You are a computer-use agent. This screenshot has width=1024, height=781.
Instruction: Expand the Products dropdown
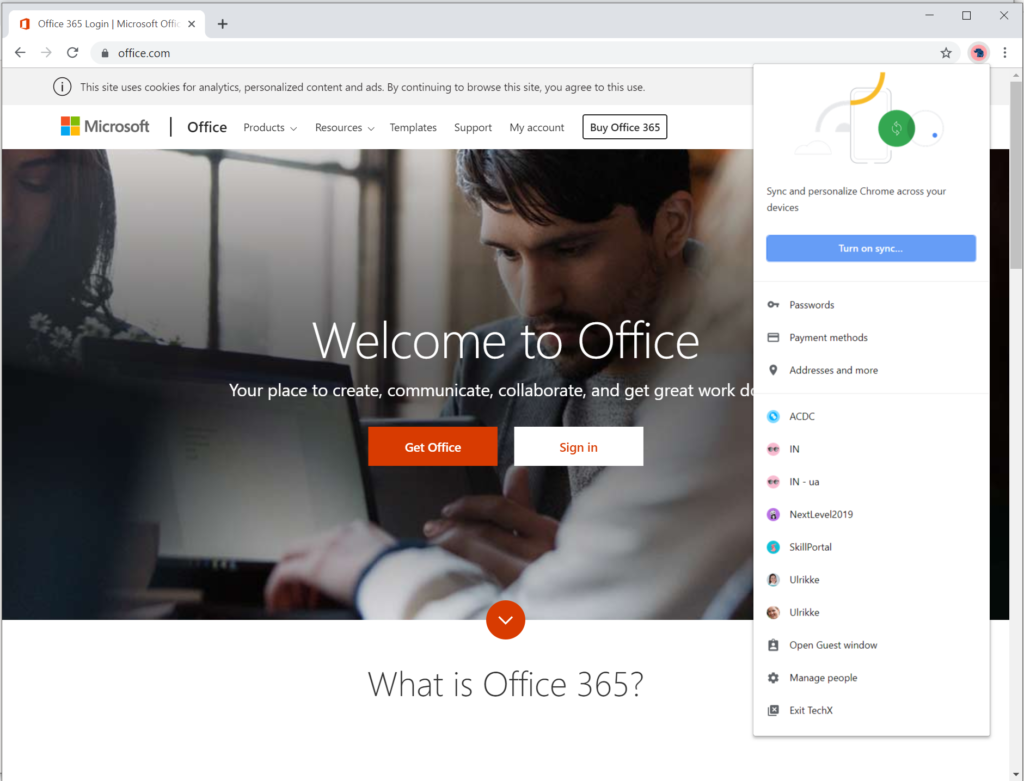[270, 127]
